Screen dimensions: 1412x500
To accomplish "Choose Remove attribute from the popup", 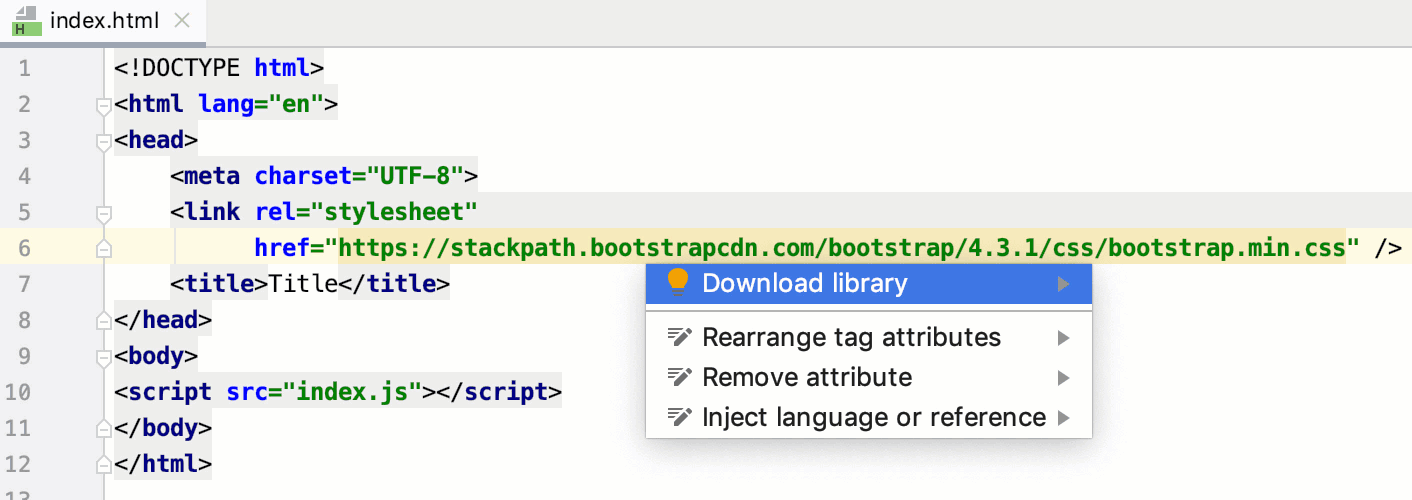I will (x=807, y=377).
